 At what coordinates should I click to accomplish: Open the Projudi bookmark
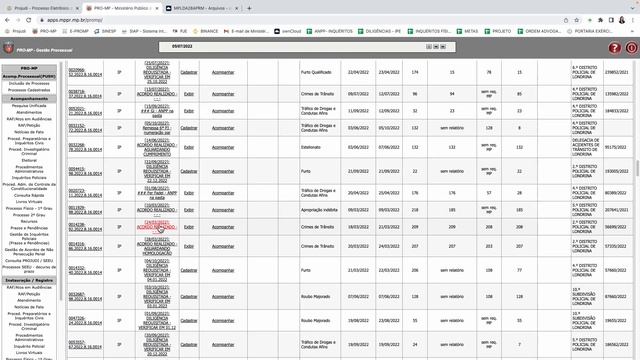(x=16, y=31)
